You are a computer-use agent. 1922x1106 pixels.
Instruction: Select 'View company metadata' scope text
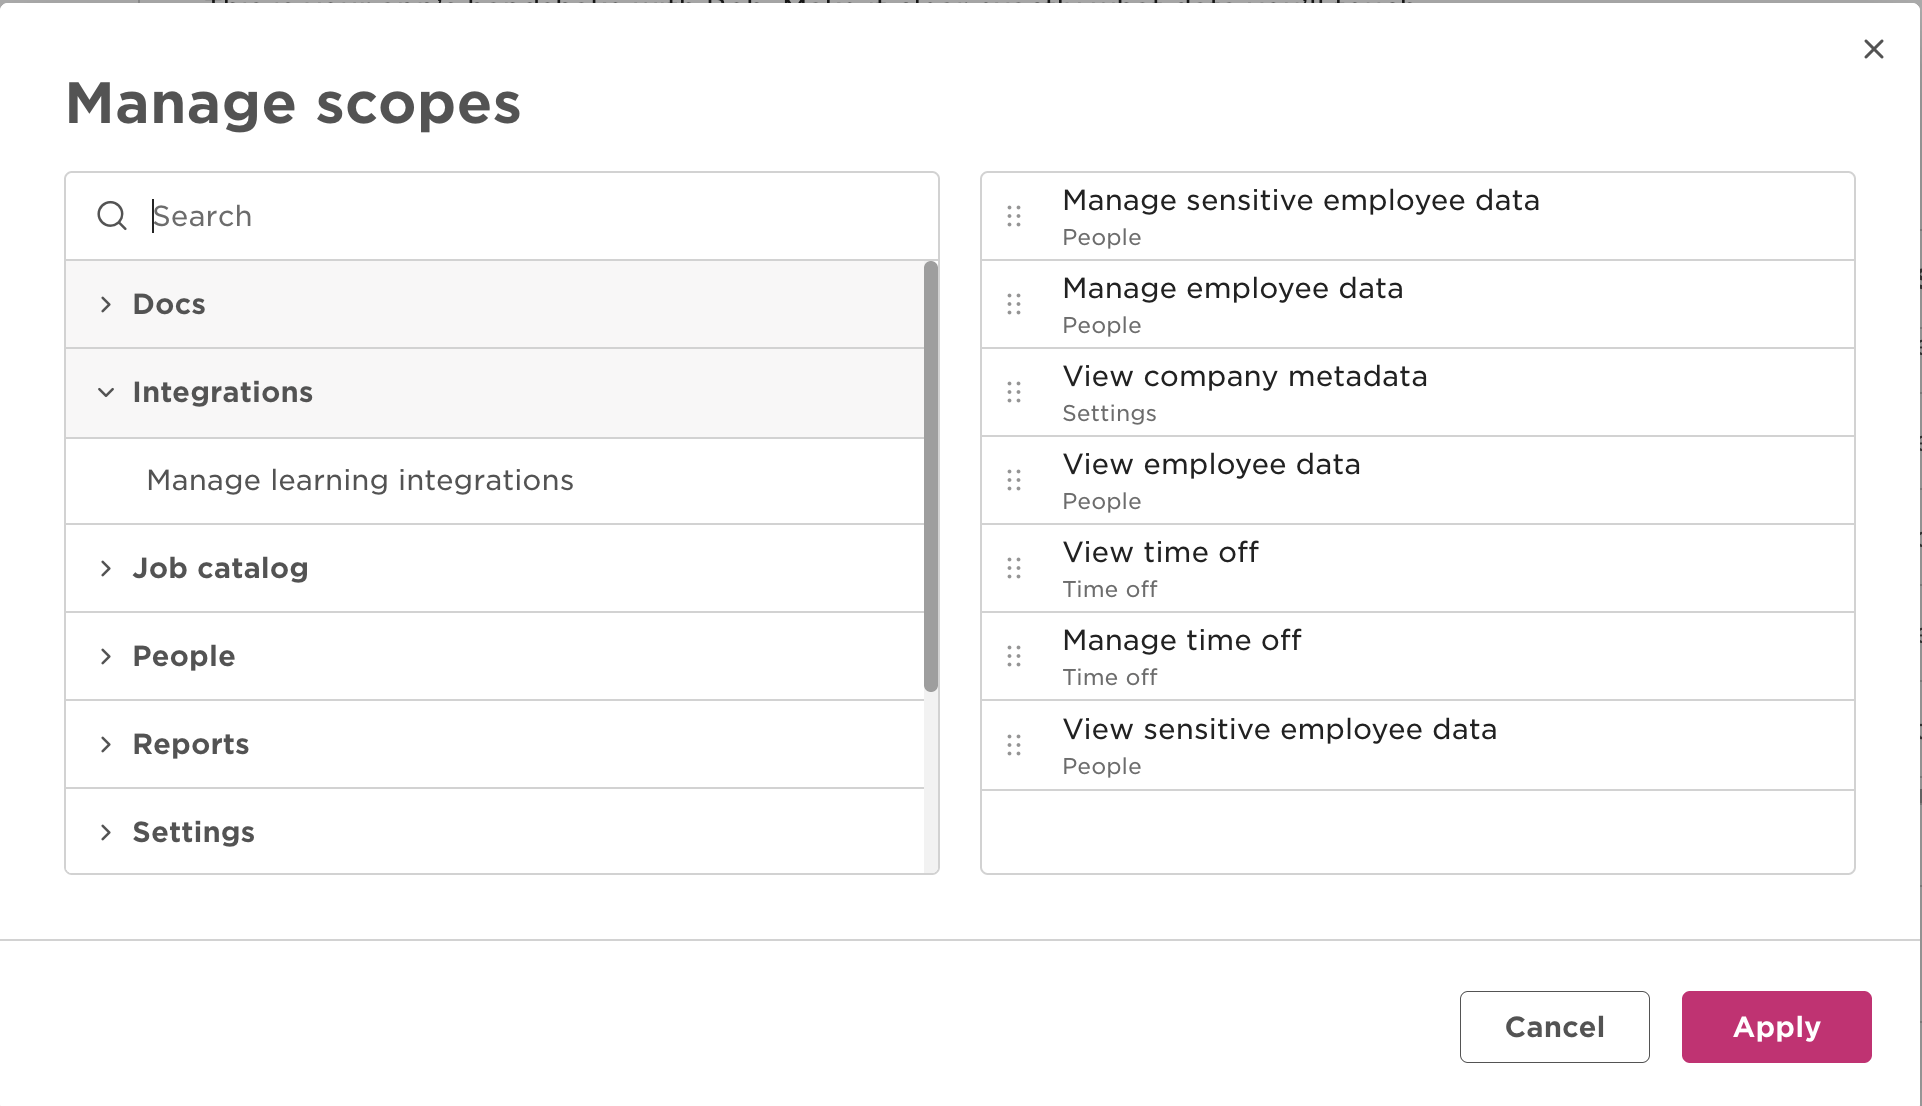[1245, 376]
